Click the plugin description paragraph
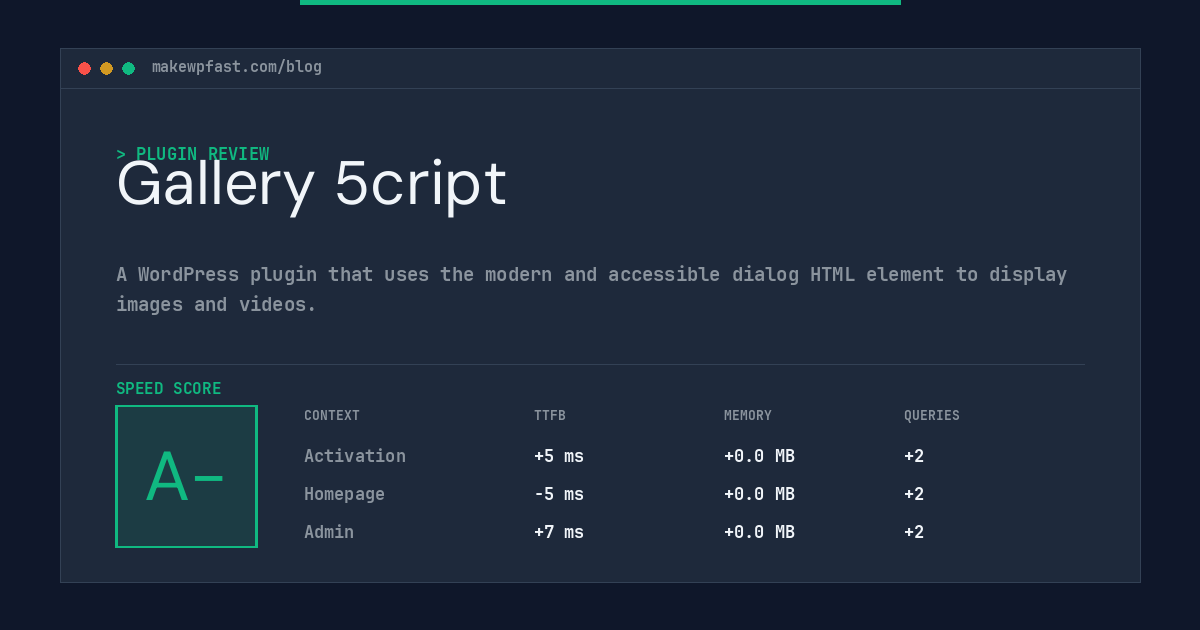1200x630 pixels. click(591, 289)
